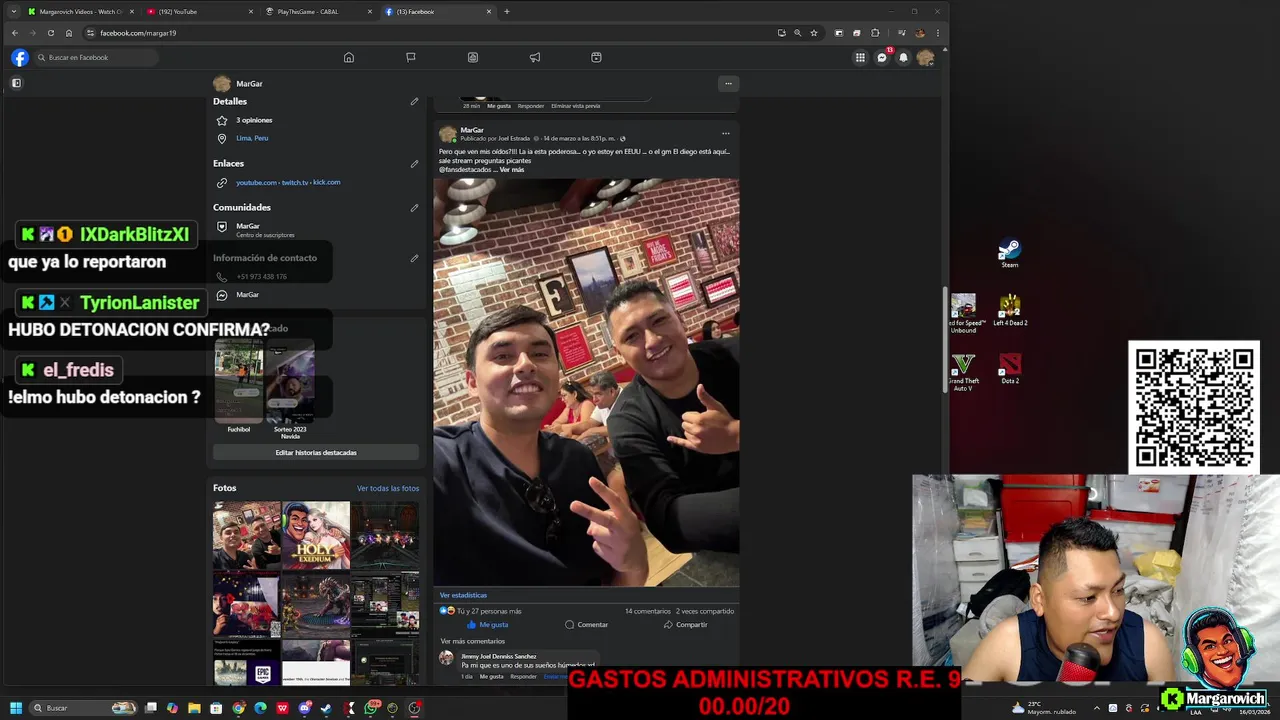Open the post's three-dot options menu
The image size is (1280, 720).
[x=726, y=133]
